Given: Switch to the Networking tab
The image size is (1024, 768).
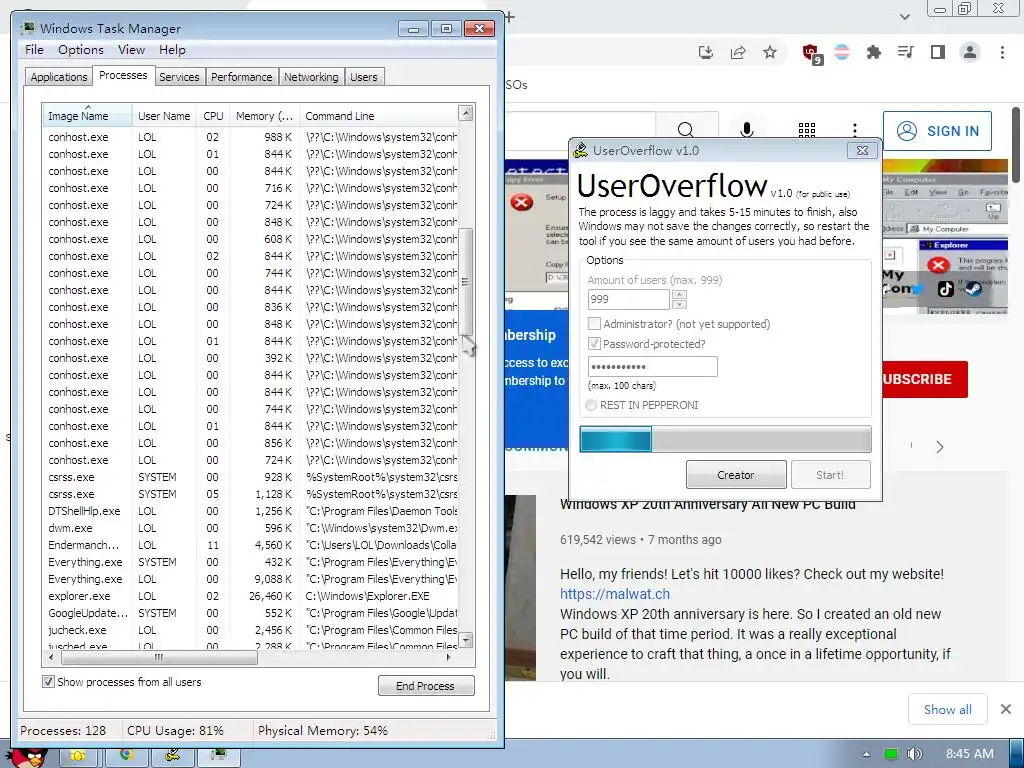Looking at the screenshot, I should pos(312,76).
